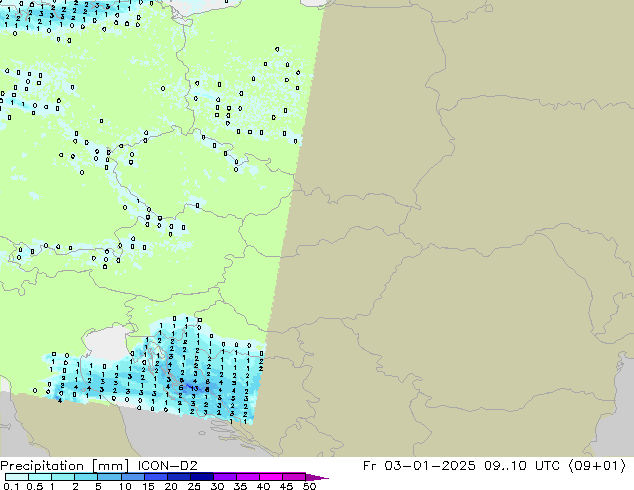
Task: Pick the 1–2 mm legend color
Action: pyautogui.click(x=63, y=477)
